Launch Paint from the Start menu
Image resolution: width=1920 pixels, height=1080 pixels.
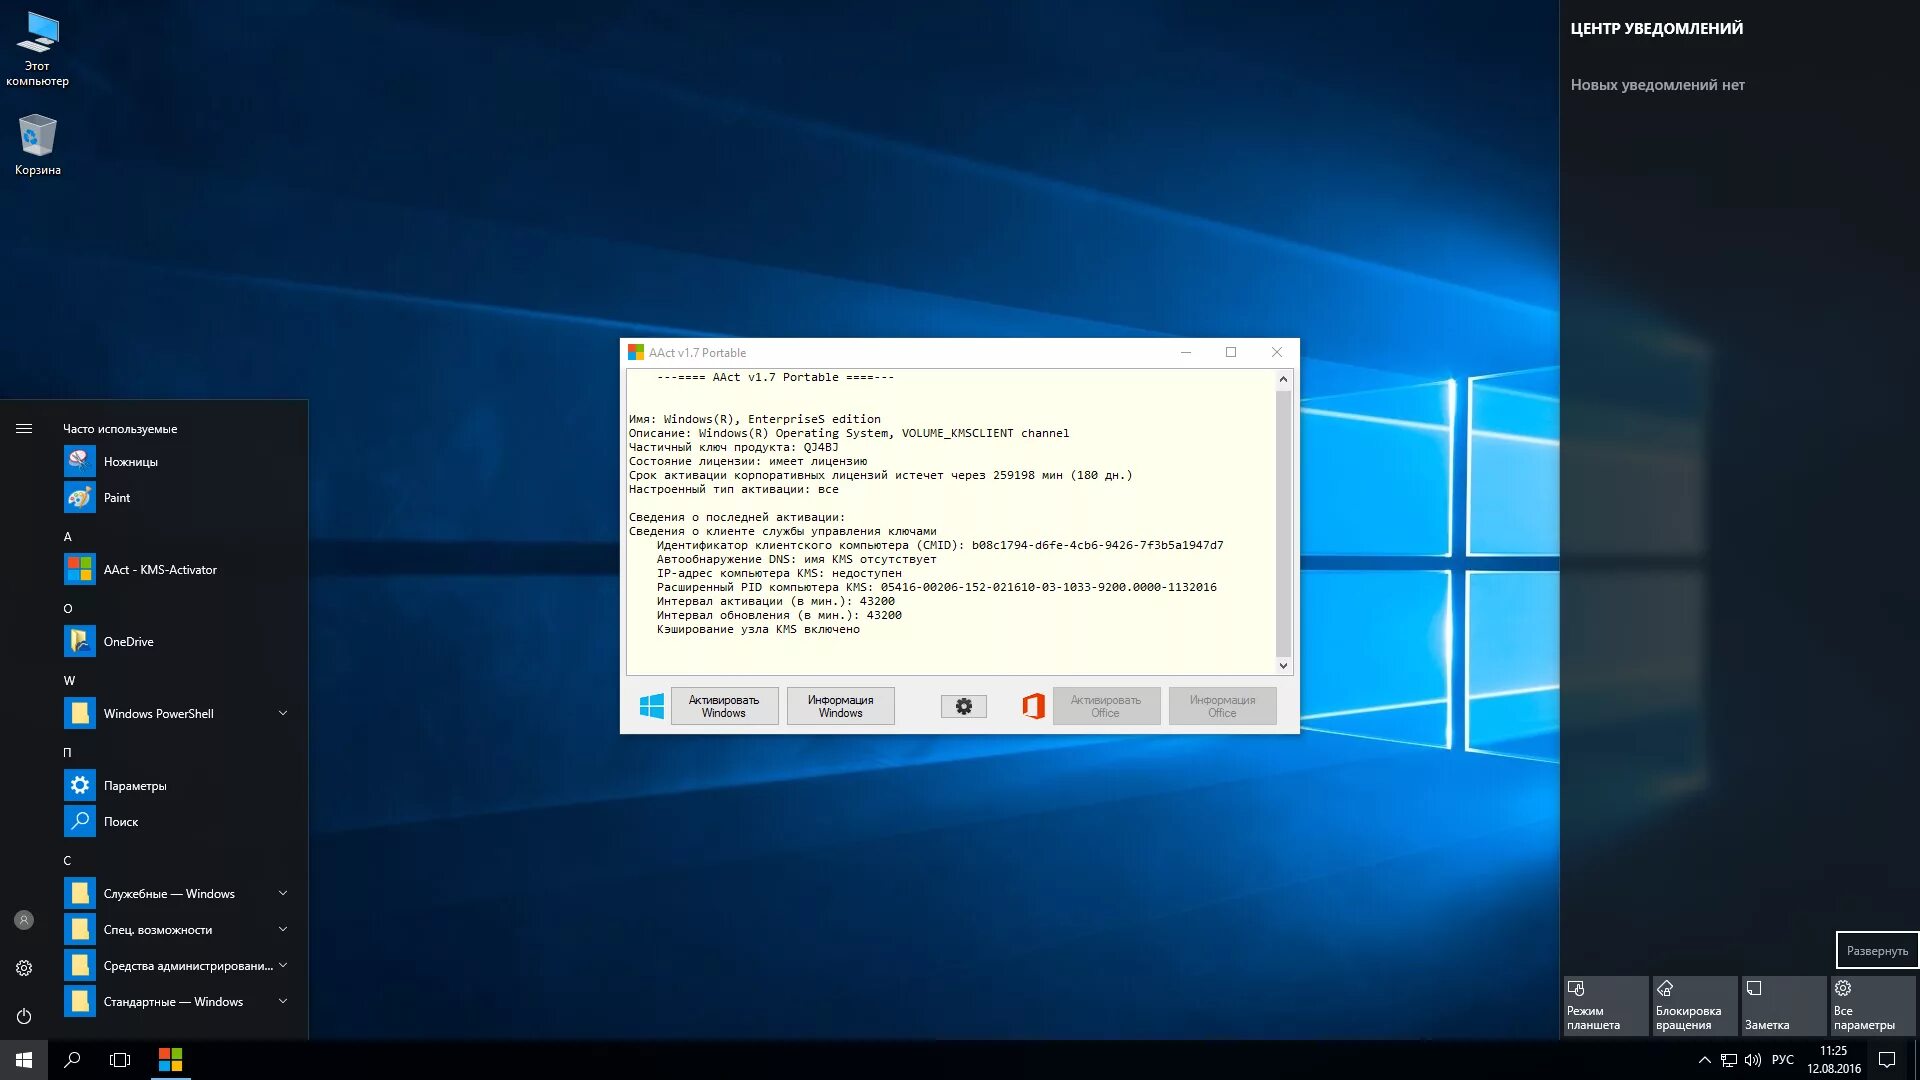point(178,498)
